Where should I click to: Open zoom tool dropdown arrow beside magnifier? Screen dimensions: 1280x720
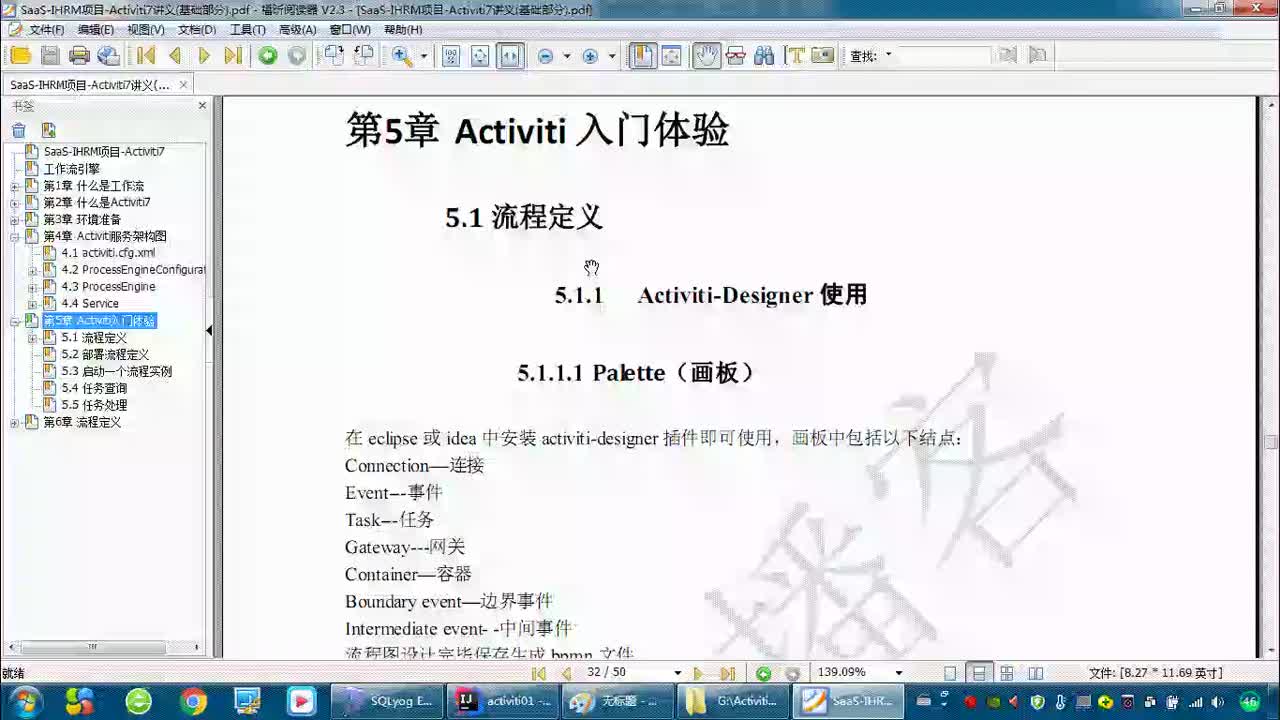423,56
